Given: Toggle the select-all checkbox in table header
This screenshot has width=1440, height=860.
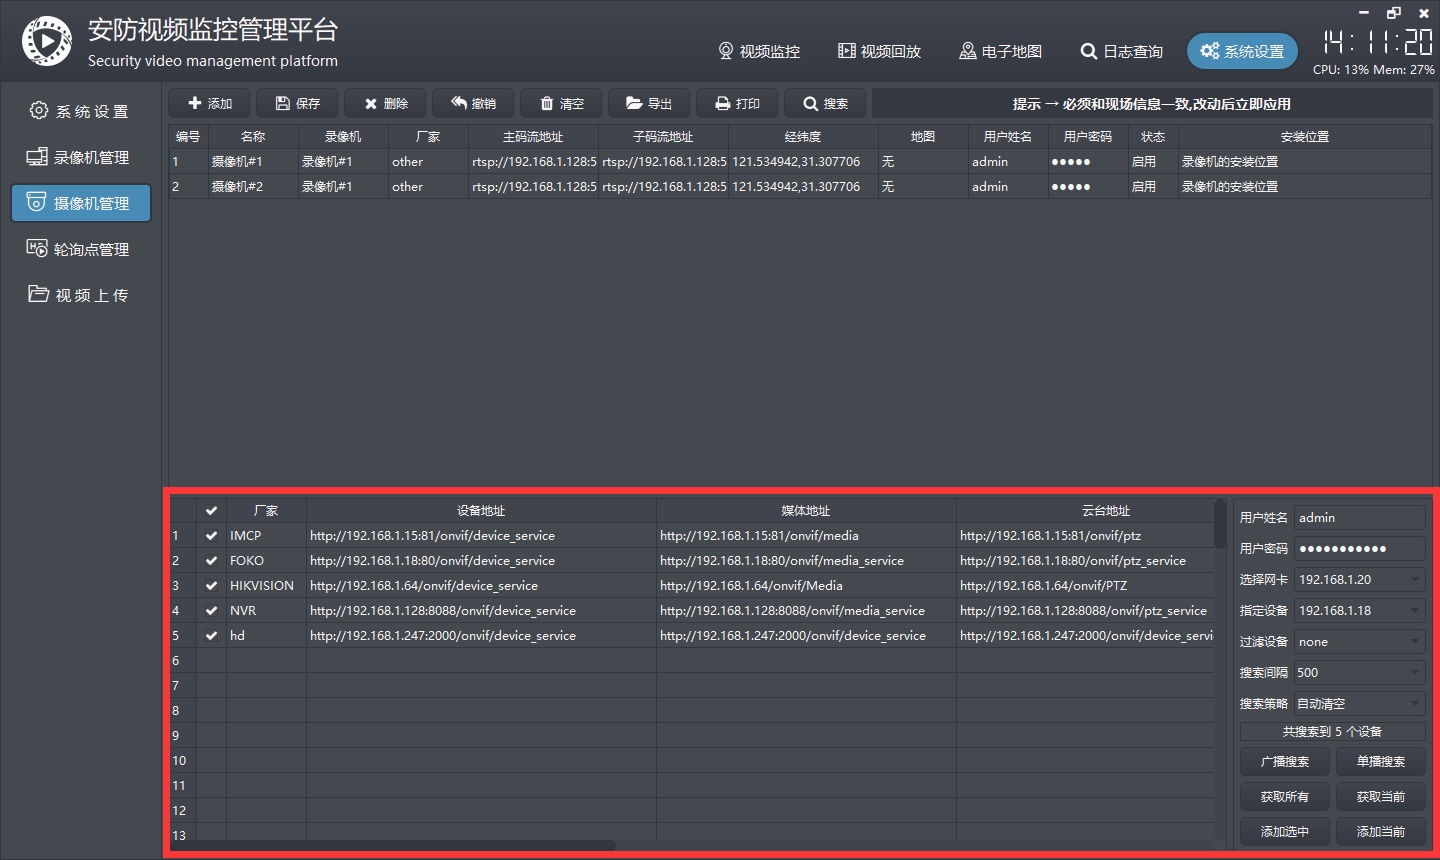Looking at the screenshot, I should [x=211, y=511].
